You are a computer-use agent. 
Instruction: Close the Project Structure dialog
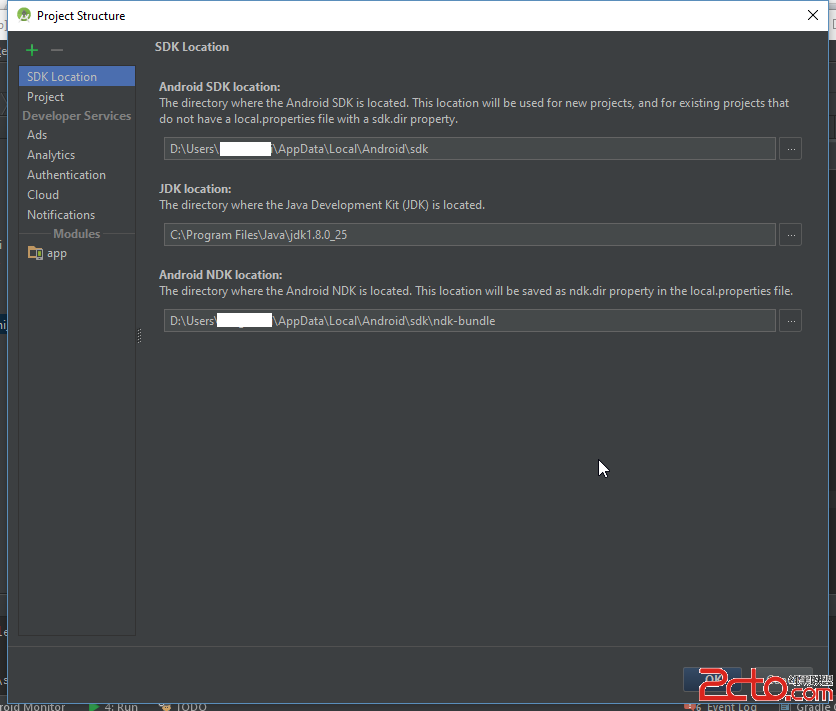(x=813, y=15)
